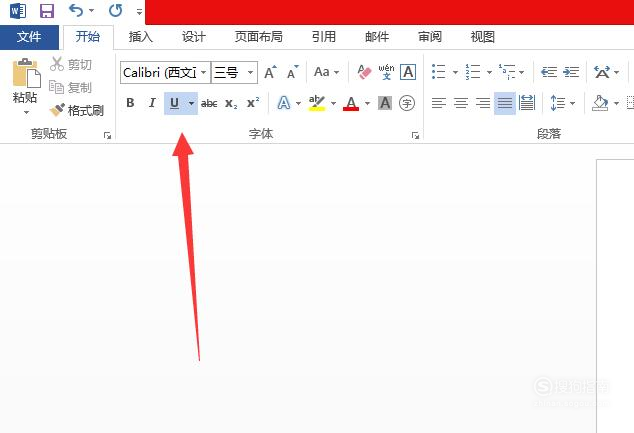Open the 文件 (File) menu
The width and height of the screenshot is (634, 433).
[29, 37]
